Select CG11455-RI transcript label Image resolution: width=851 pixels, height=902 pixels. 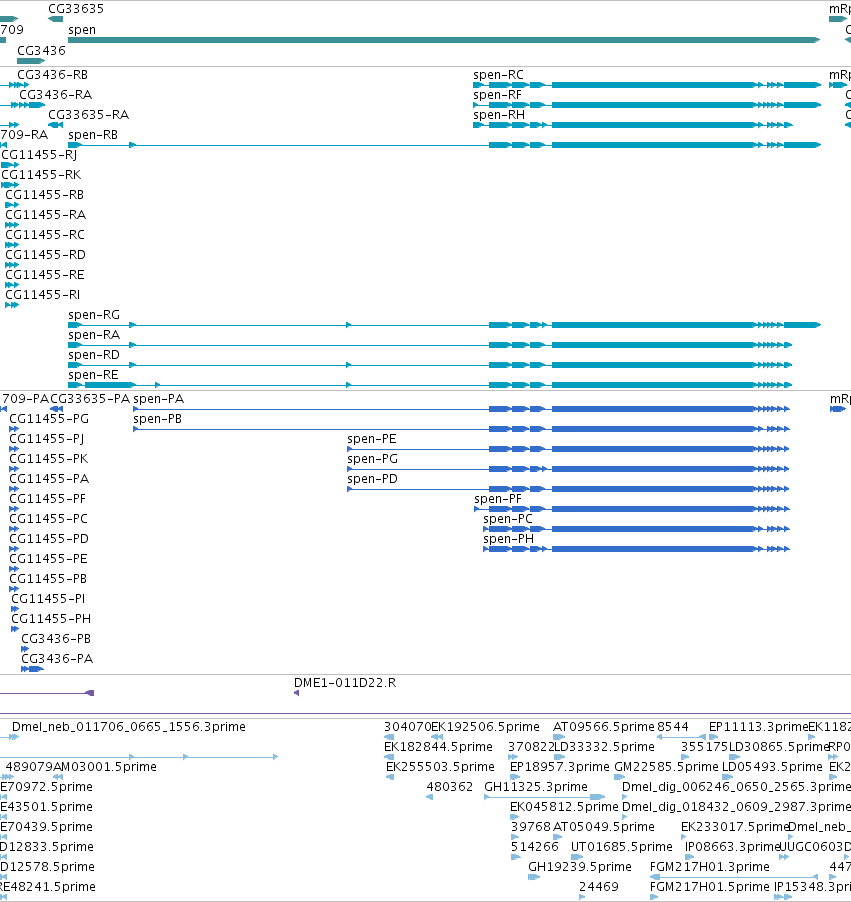(x=43, y=295)
